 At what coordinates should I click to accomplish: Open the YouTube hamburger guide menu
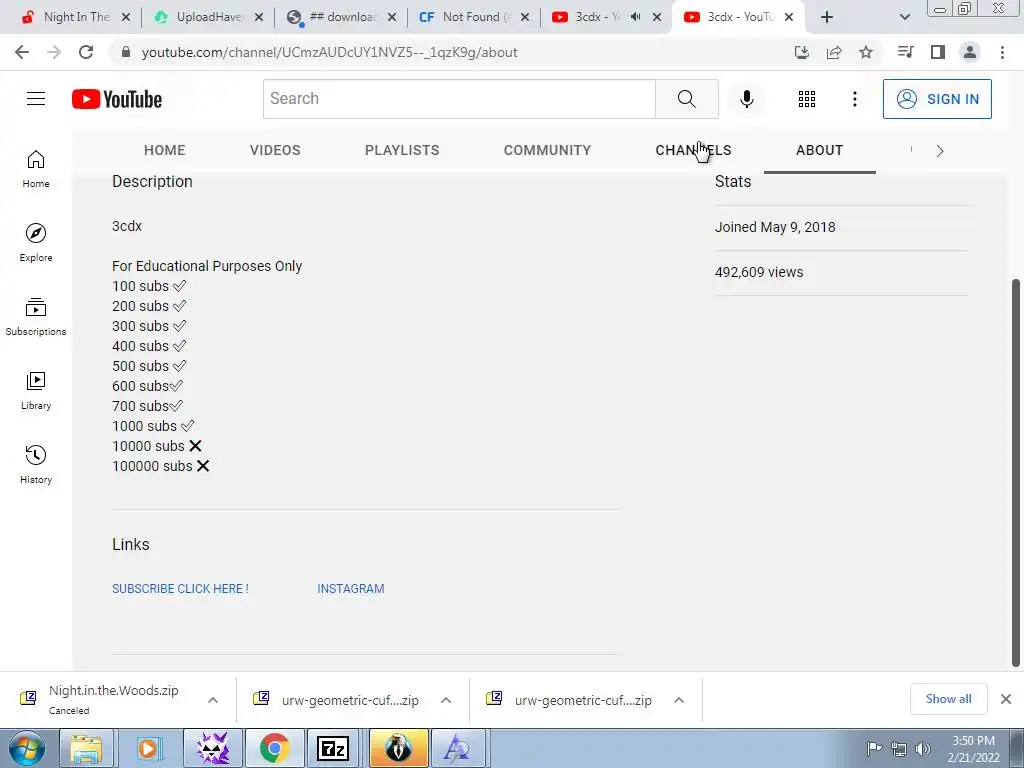(36, 99)
